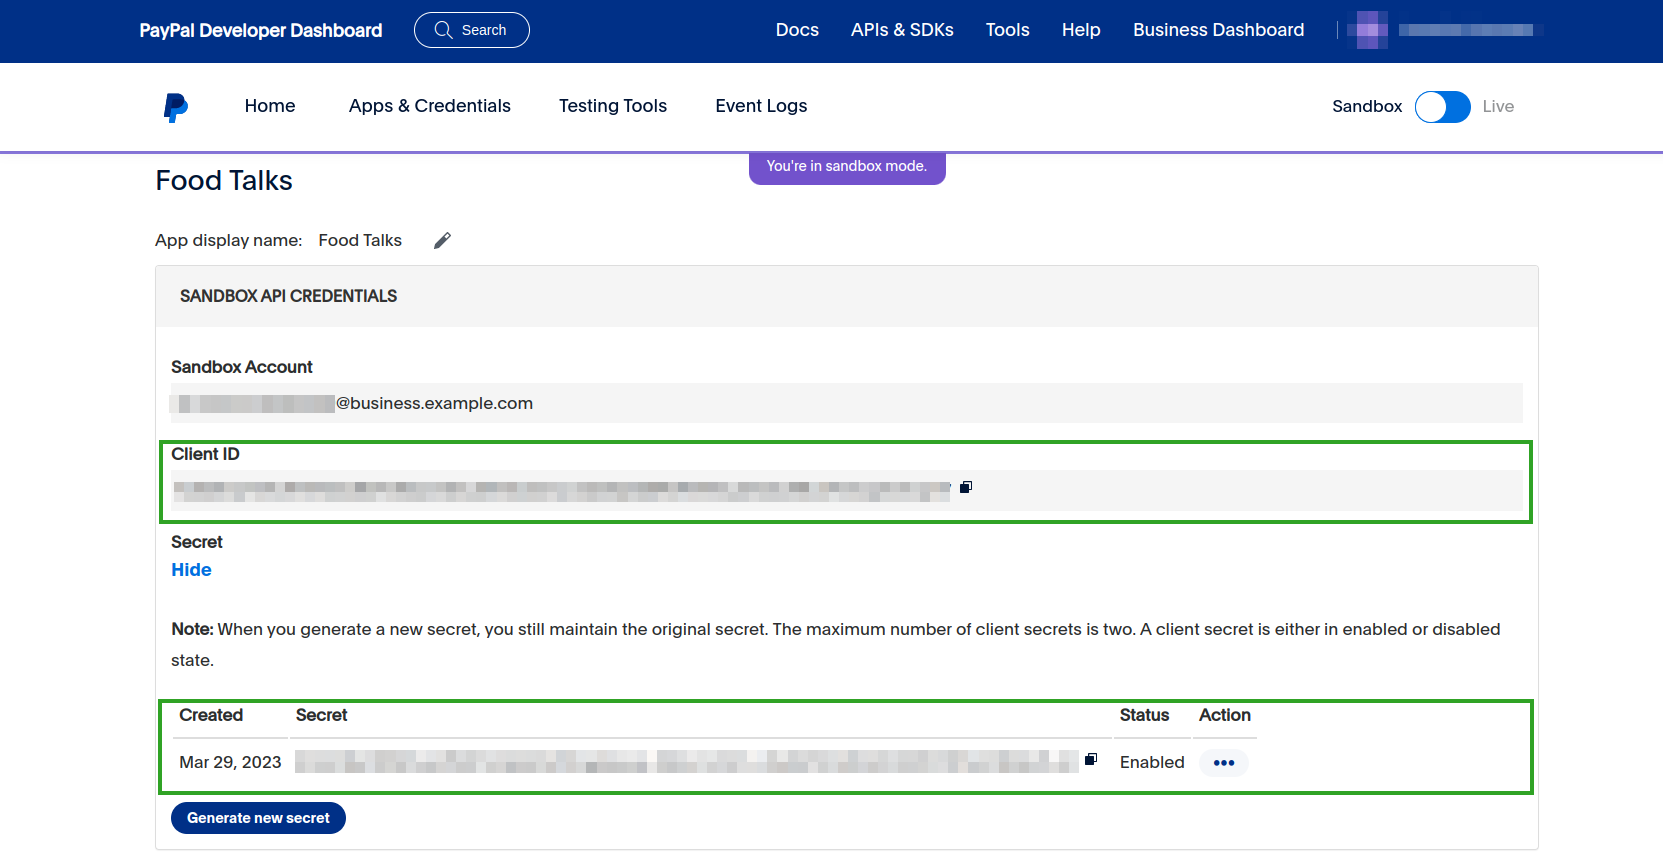1663x860 pixels.
Task: Open the Search box in the header
Action: [x=472, y=30]
